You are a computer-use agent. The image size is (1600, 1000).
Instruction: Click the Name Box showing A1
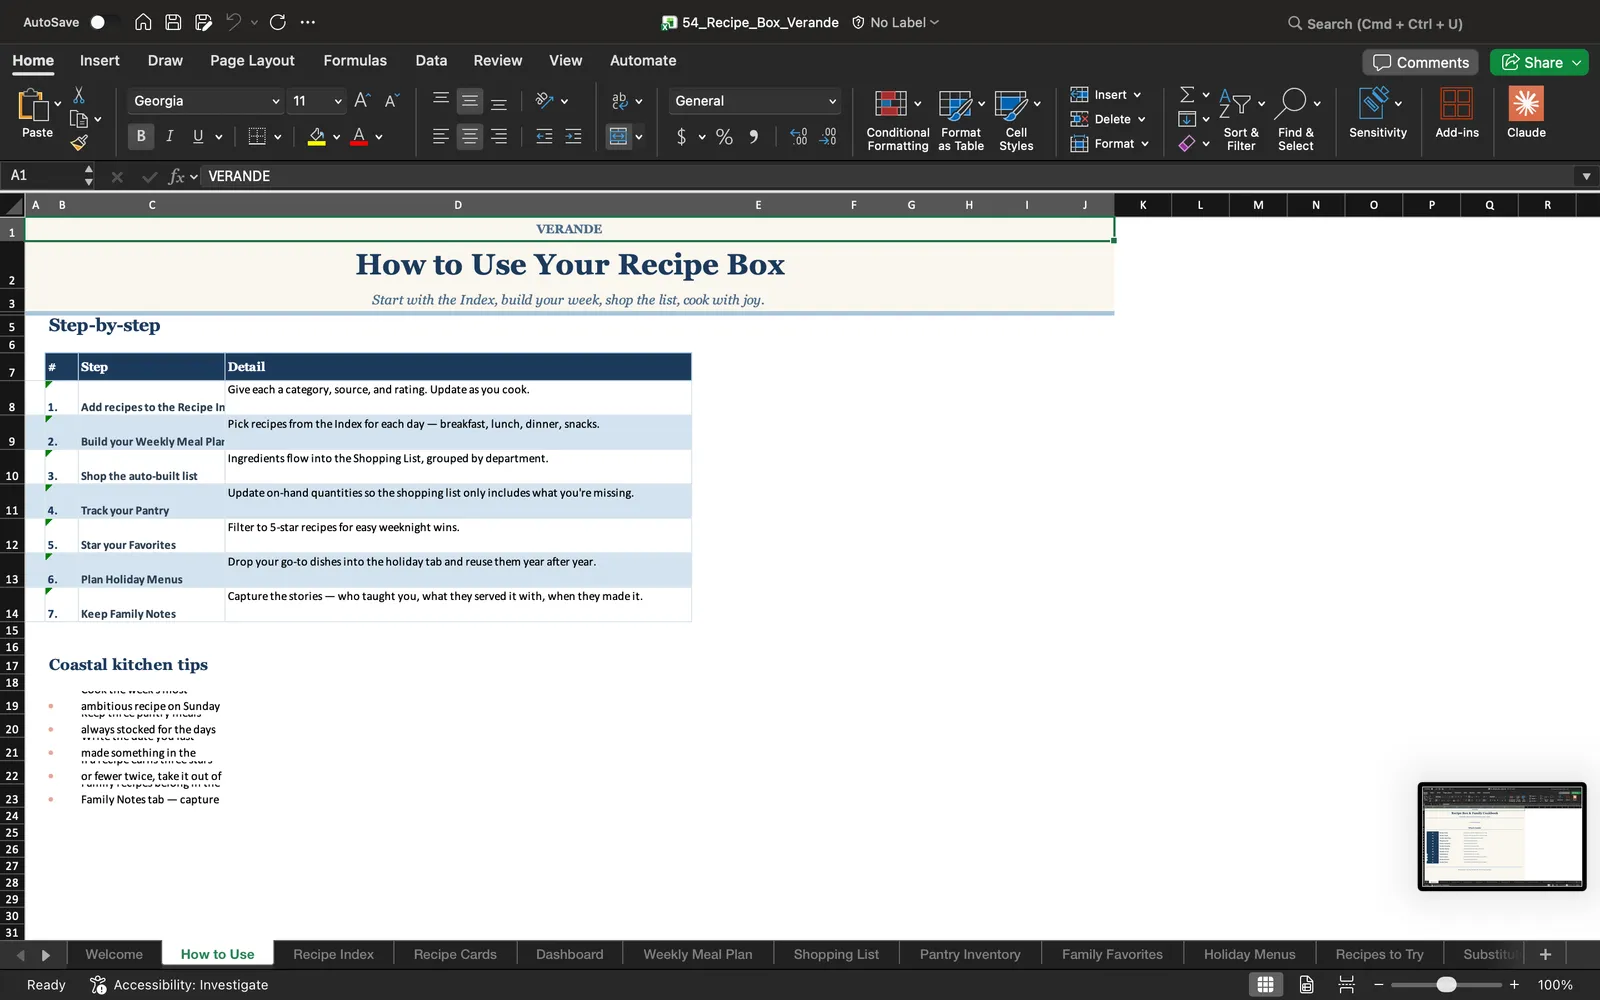pos(45,175)
